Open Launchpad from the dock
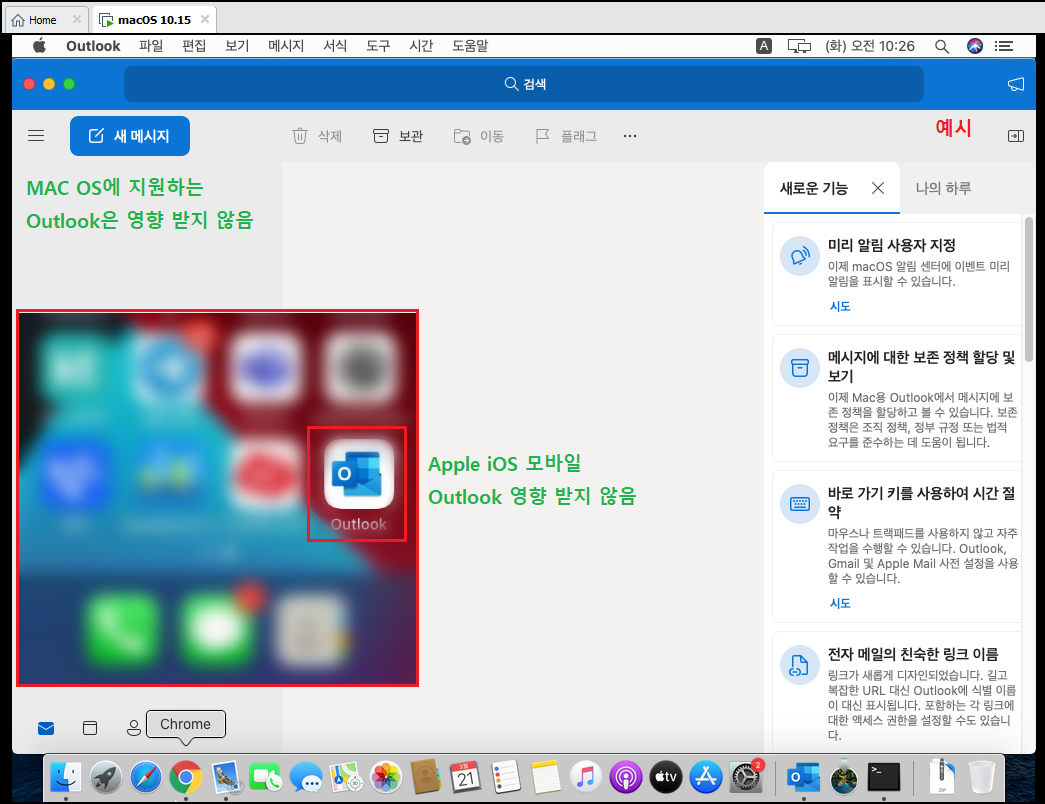Image resolution: width=1045 pixels, height=804 pixels. point(106,777)
